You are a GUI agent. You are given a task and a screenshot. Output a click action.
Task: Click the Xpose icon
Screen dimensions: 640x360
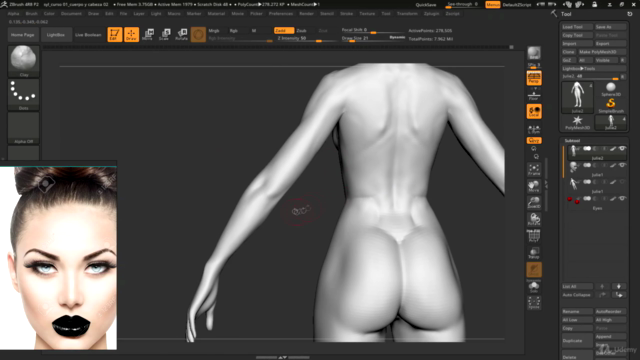click(534, 303)
